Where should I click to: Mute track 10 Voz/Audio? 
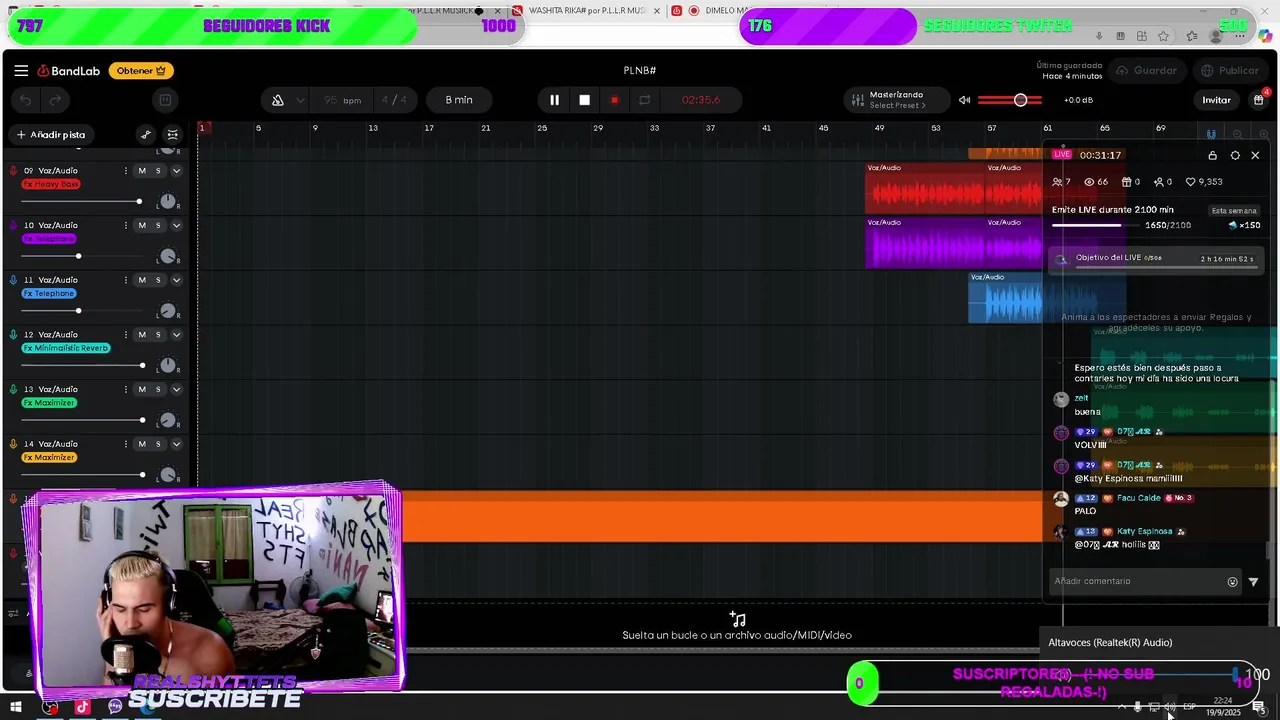(141, 226)
